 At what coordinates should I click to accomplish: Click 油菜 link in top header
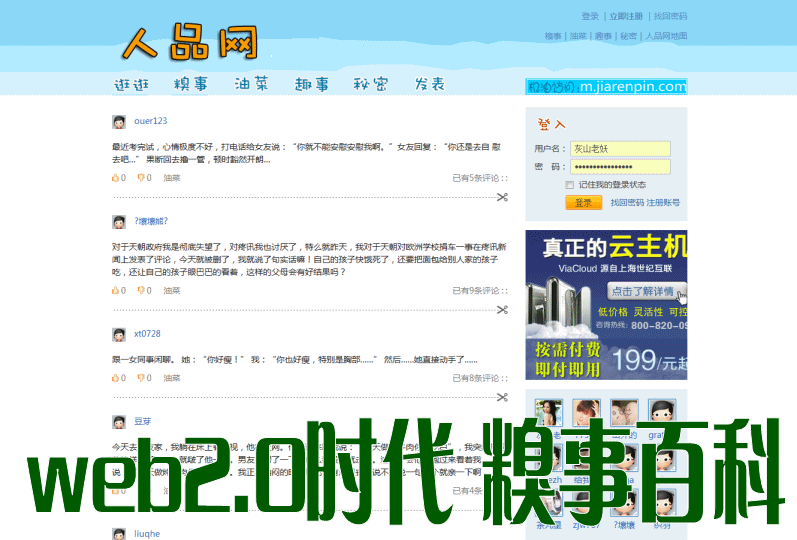[x=578, y=36]
